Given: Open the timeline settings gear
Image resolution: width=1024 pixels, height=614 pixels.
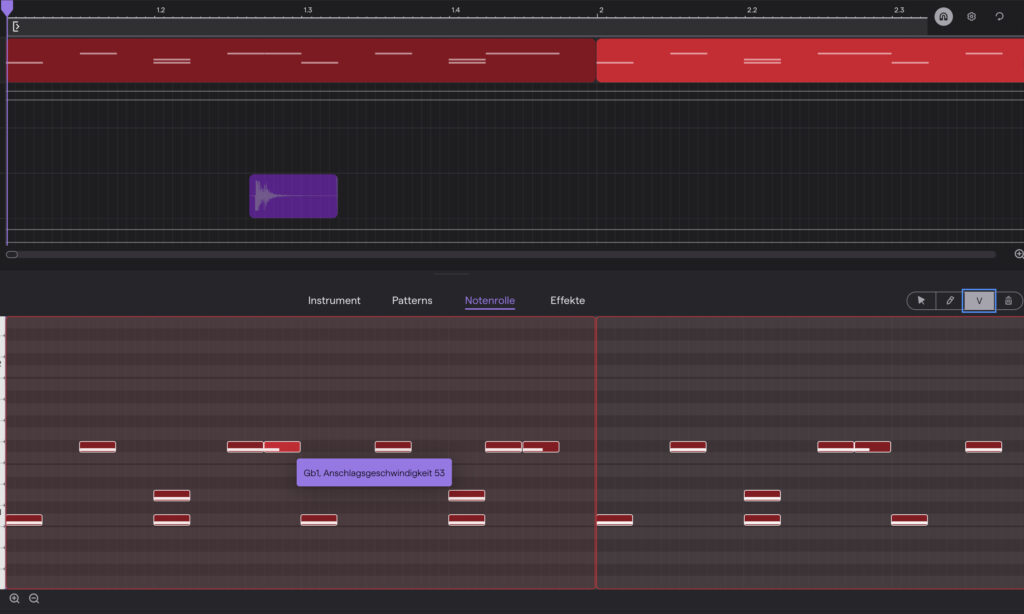Looking at the screenshot, I should (x=971, y=16).
